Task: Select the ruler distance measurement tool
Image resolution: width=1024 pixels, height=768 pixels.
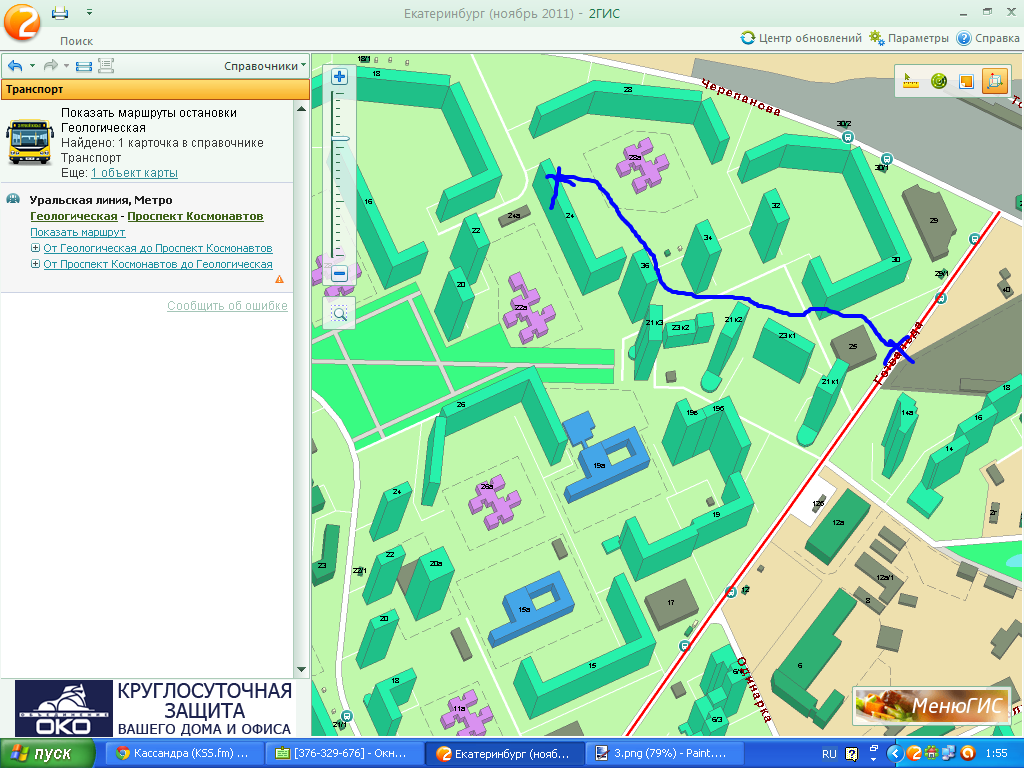Action: click(x=911, y=81)
